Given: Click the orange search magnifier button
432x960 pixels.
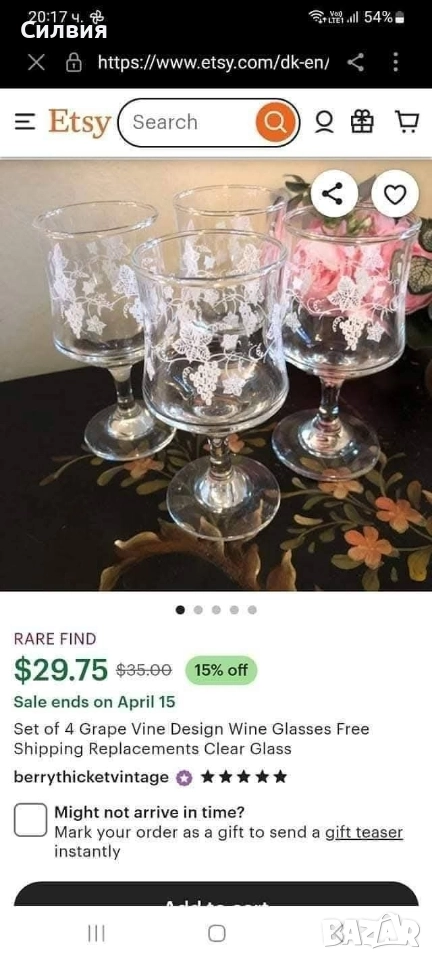Looking at the screenshot, I should 275,122.
